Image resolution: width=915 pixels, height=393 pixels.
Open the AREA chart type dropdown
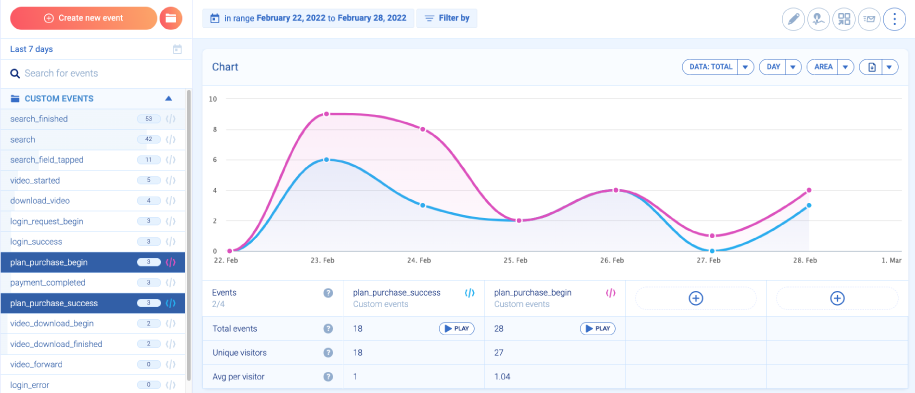pyautogui.click(x=830, y=67)
